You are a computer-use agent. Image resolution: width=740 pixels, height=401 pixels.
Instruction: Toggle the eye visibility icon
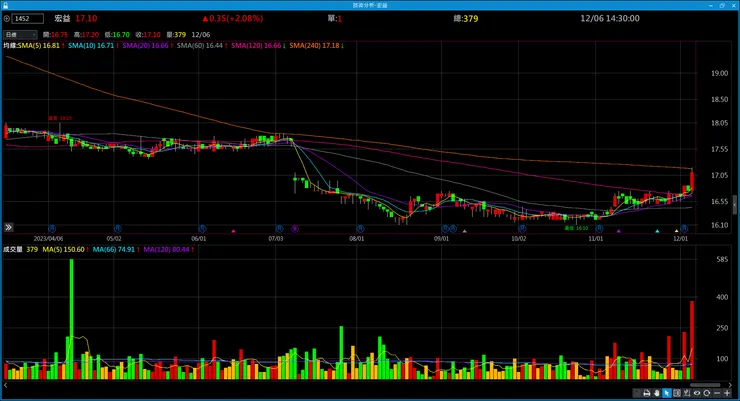coord(697,393)
